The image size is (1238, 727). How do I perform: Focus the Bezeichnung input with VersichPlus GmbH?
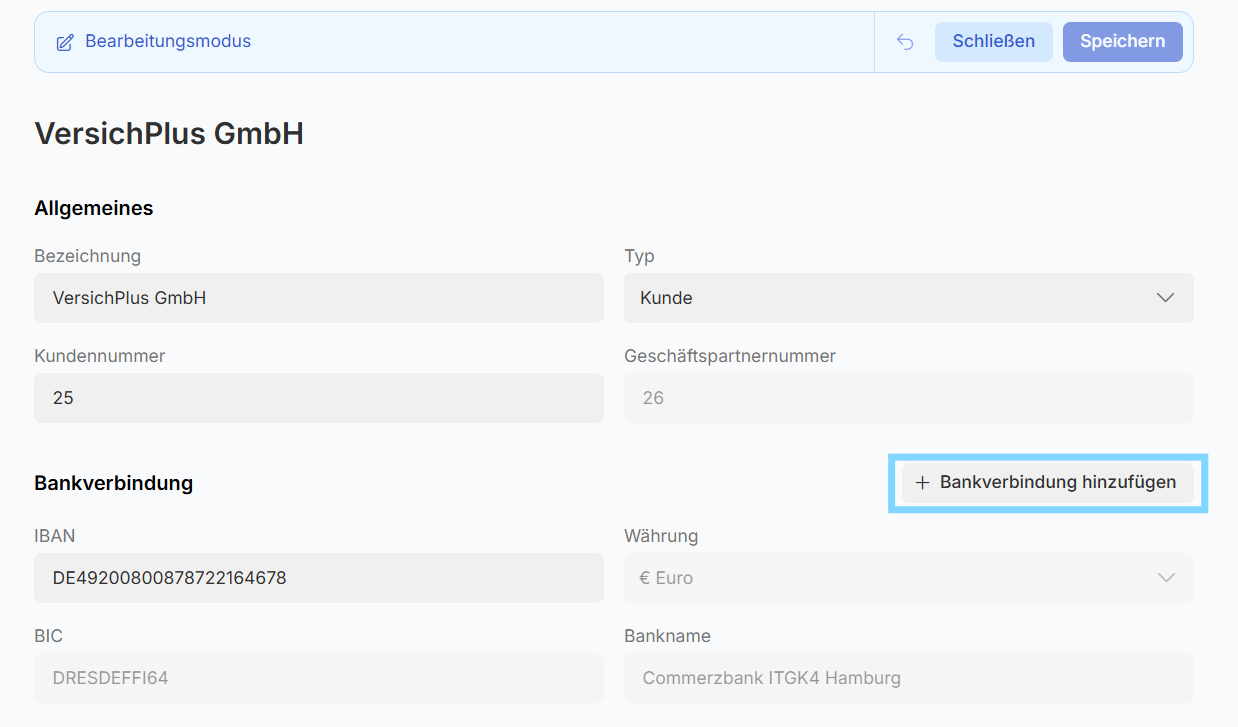(x=318, y=298)
